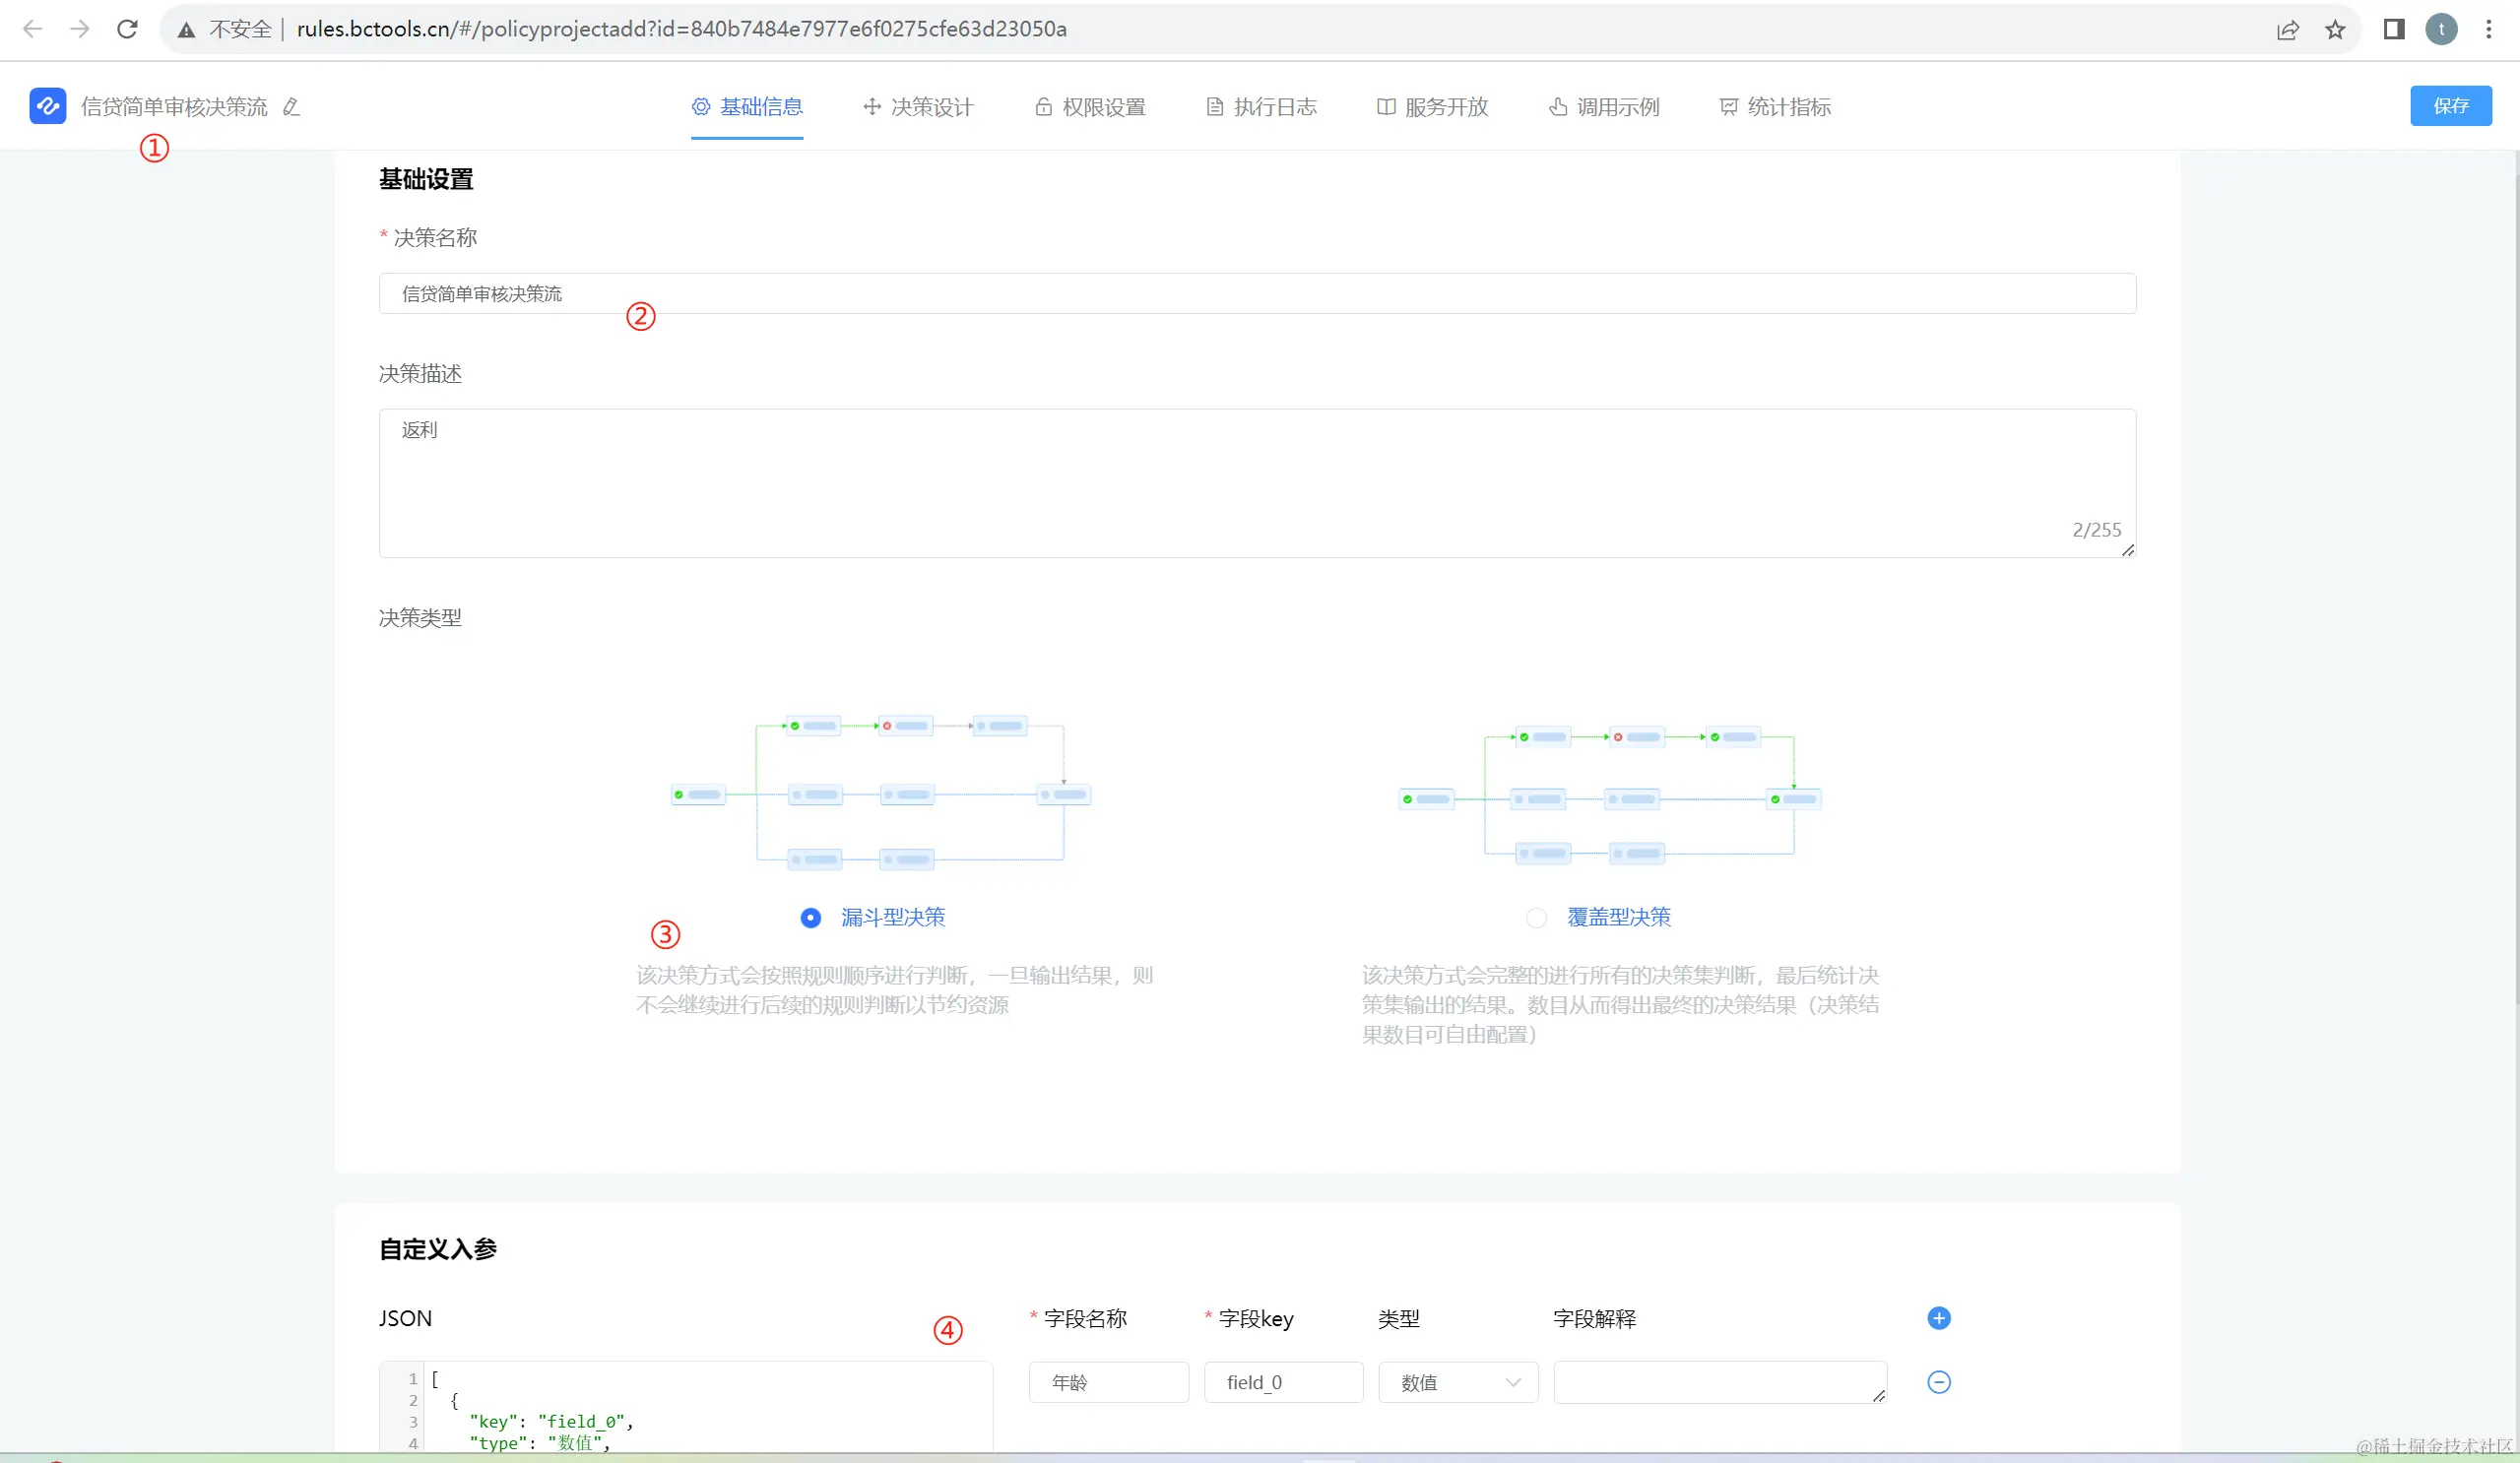Image resolution: width=2520 pixels, height=1463 pixels.
Task: Click the 决策名称 input field
Action: point(1256,294)
